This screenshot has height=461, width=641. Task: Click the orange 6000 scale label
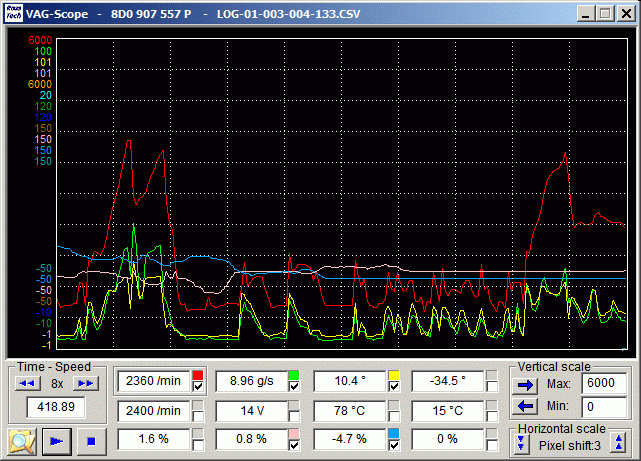(x=40, y=84)
